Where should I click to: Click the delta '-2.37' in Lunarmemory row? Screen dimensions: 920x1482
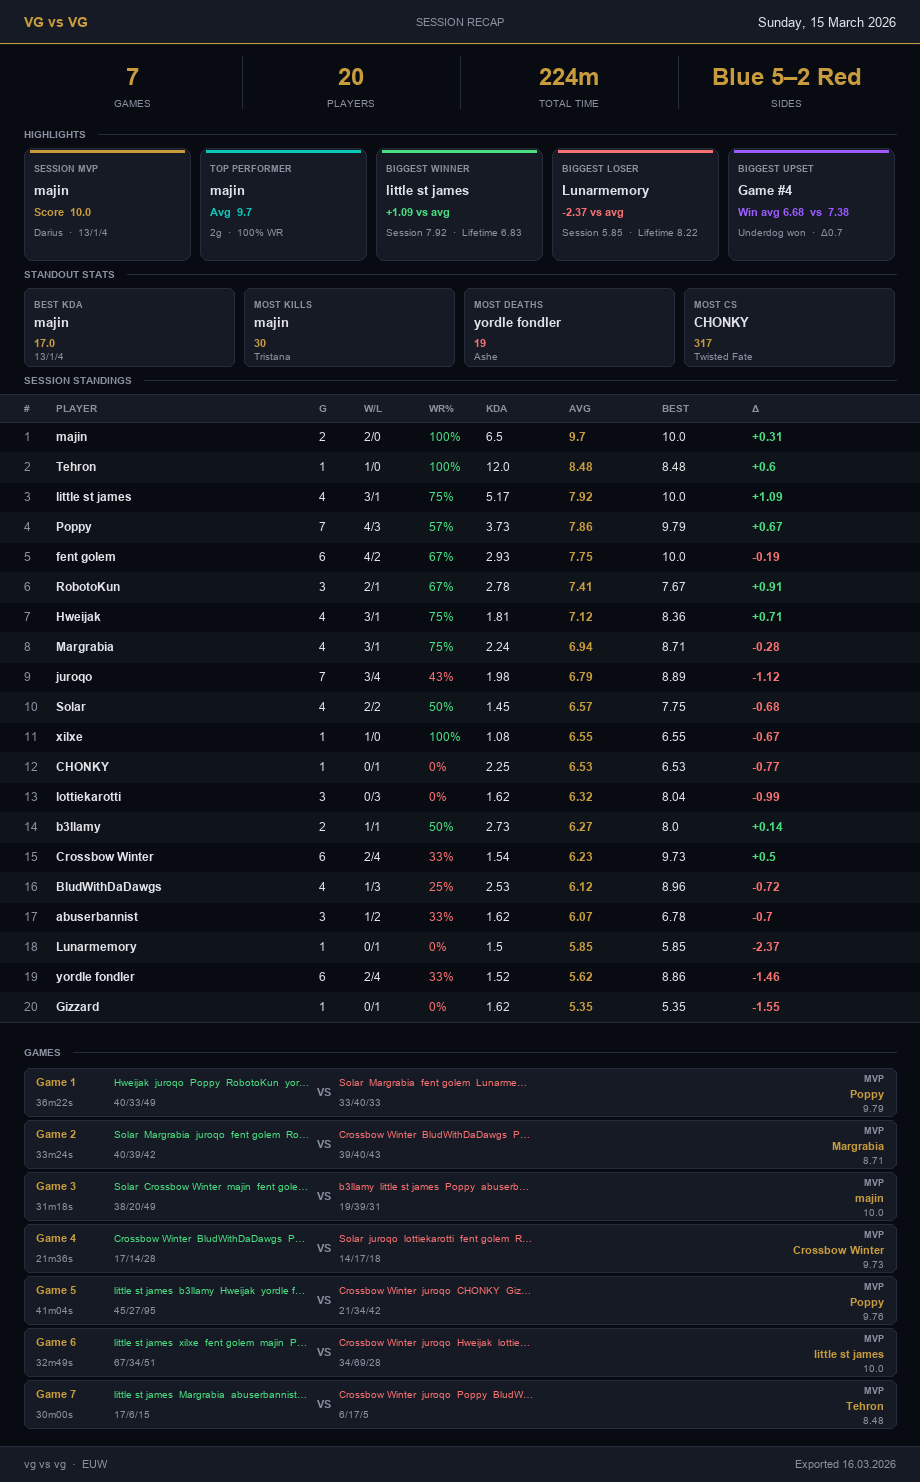(x=766, y=947)
